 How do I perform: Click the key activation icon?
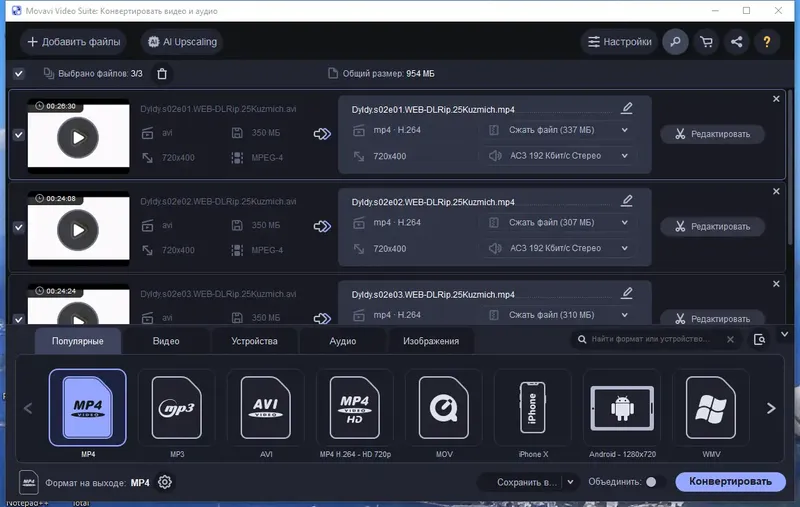pos(676,42)
